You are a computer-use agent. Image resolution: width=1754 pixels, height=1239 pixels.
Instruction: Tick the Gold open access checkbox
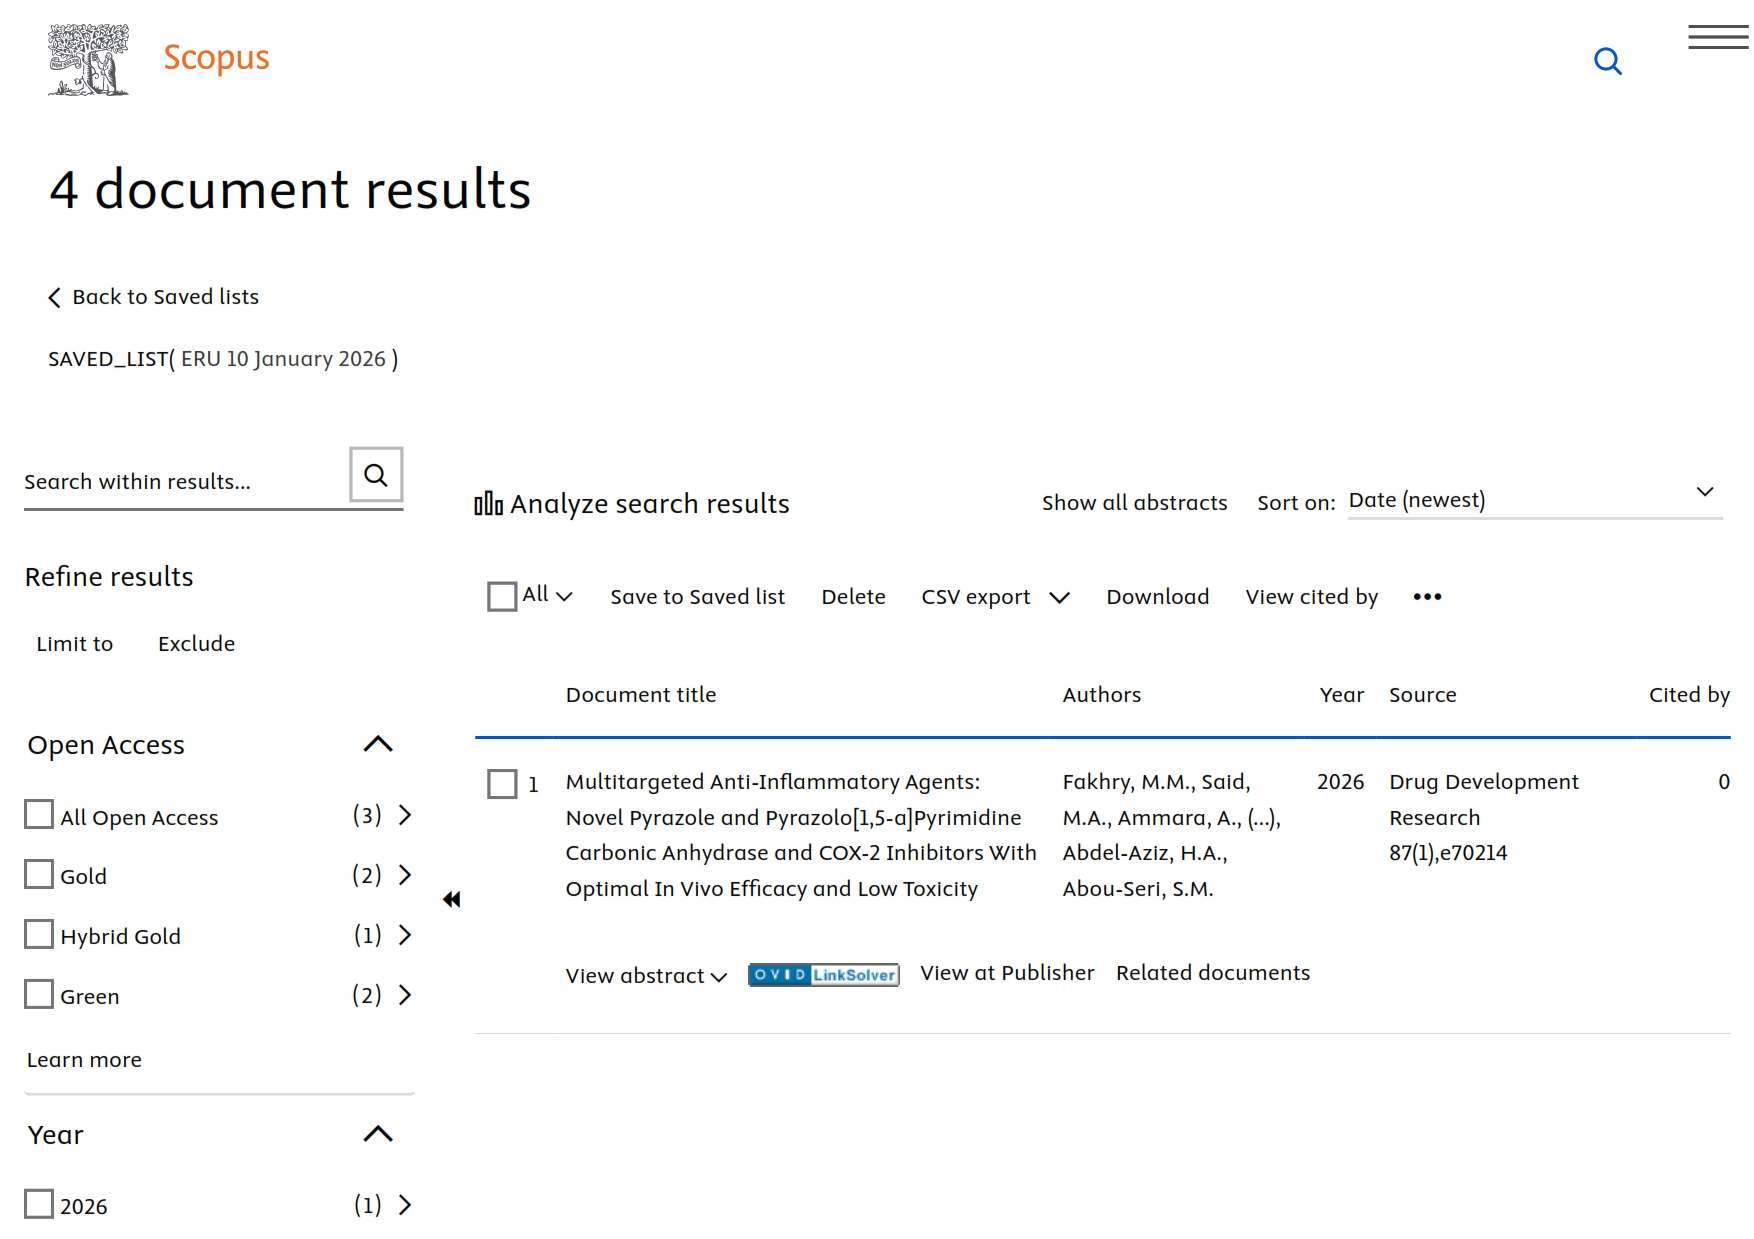coord(39,875)
